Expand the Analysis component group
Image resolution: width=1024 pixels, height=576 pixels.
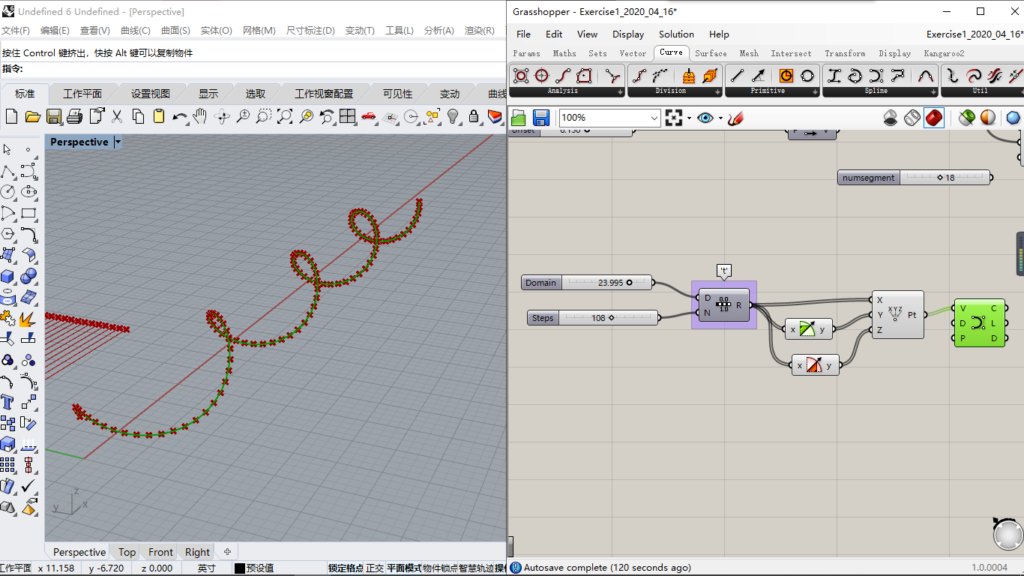(x=620, y=92)
